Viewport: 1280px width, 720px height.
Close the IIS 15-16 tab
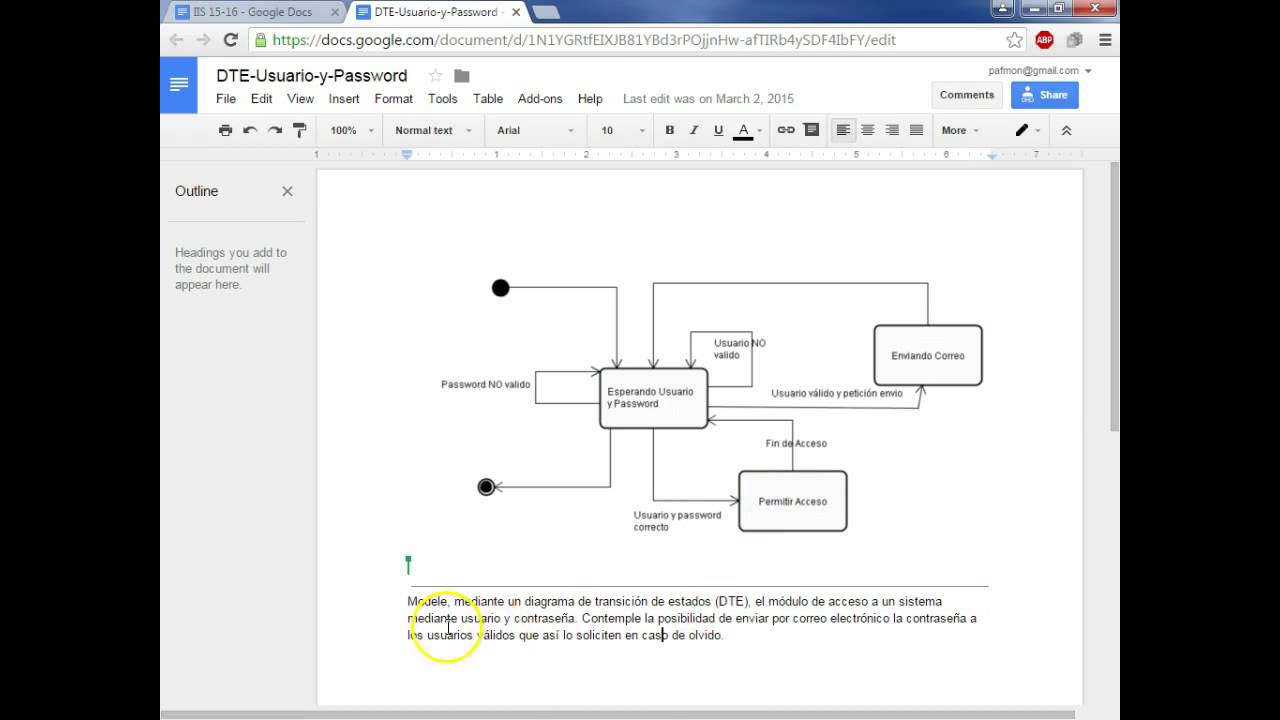coord(335,12)
